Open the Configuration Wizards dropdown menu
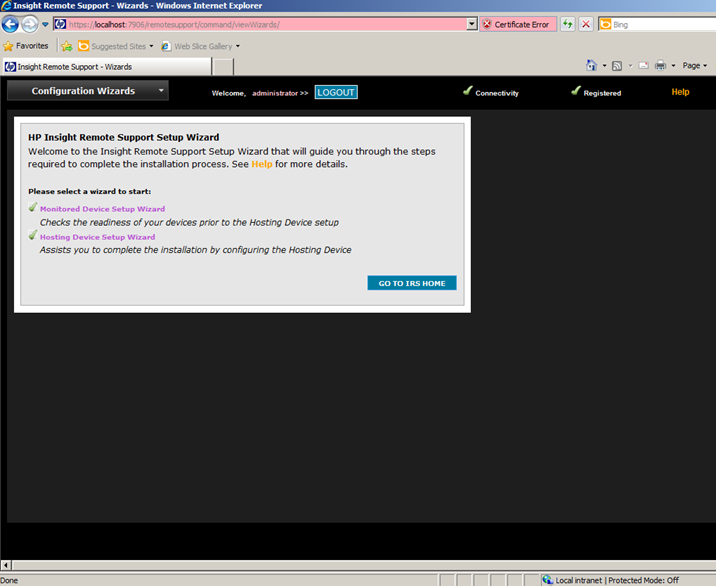716x586 pixels. [x=88, y=90]
